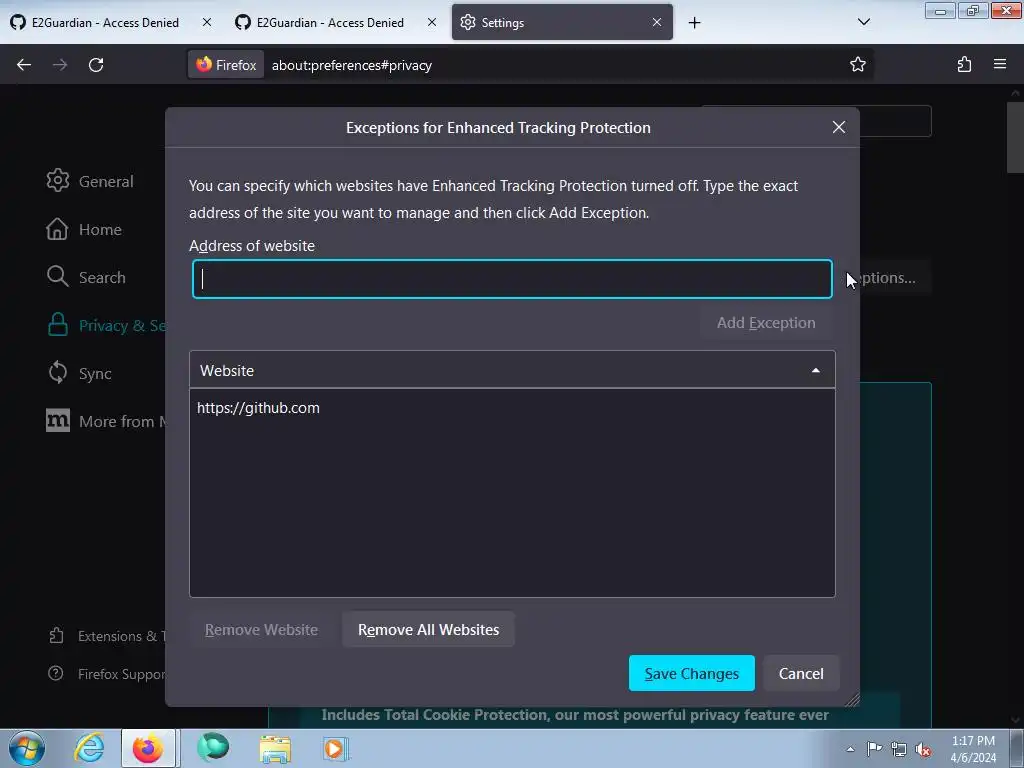
Task: Click the Firefox Support question mark icon
Action: point(56,673)
